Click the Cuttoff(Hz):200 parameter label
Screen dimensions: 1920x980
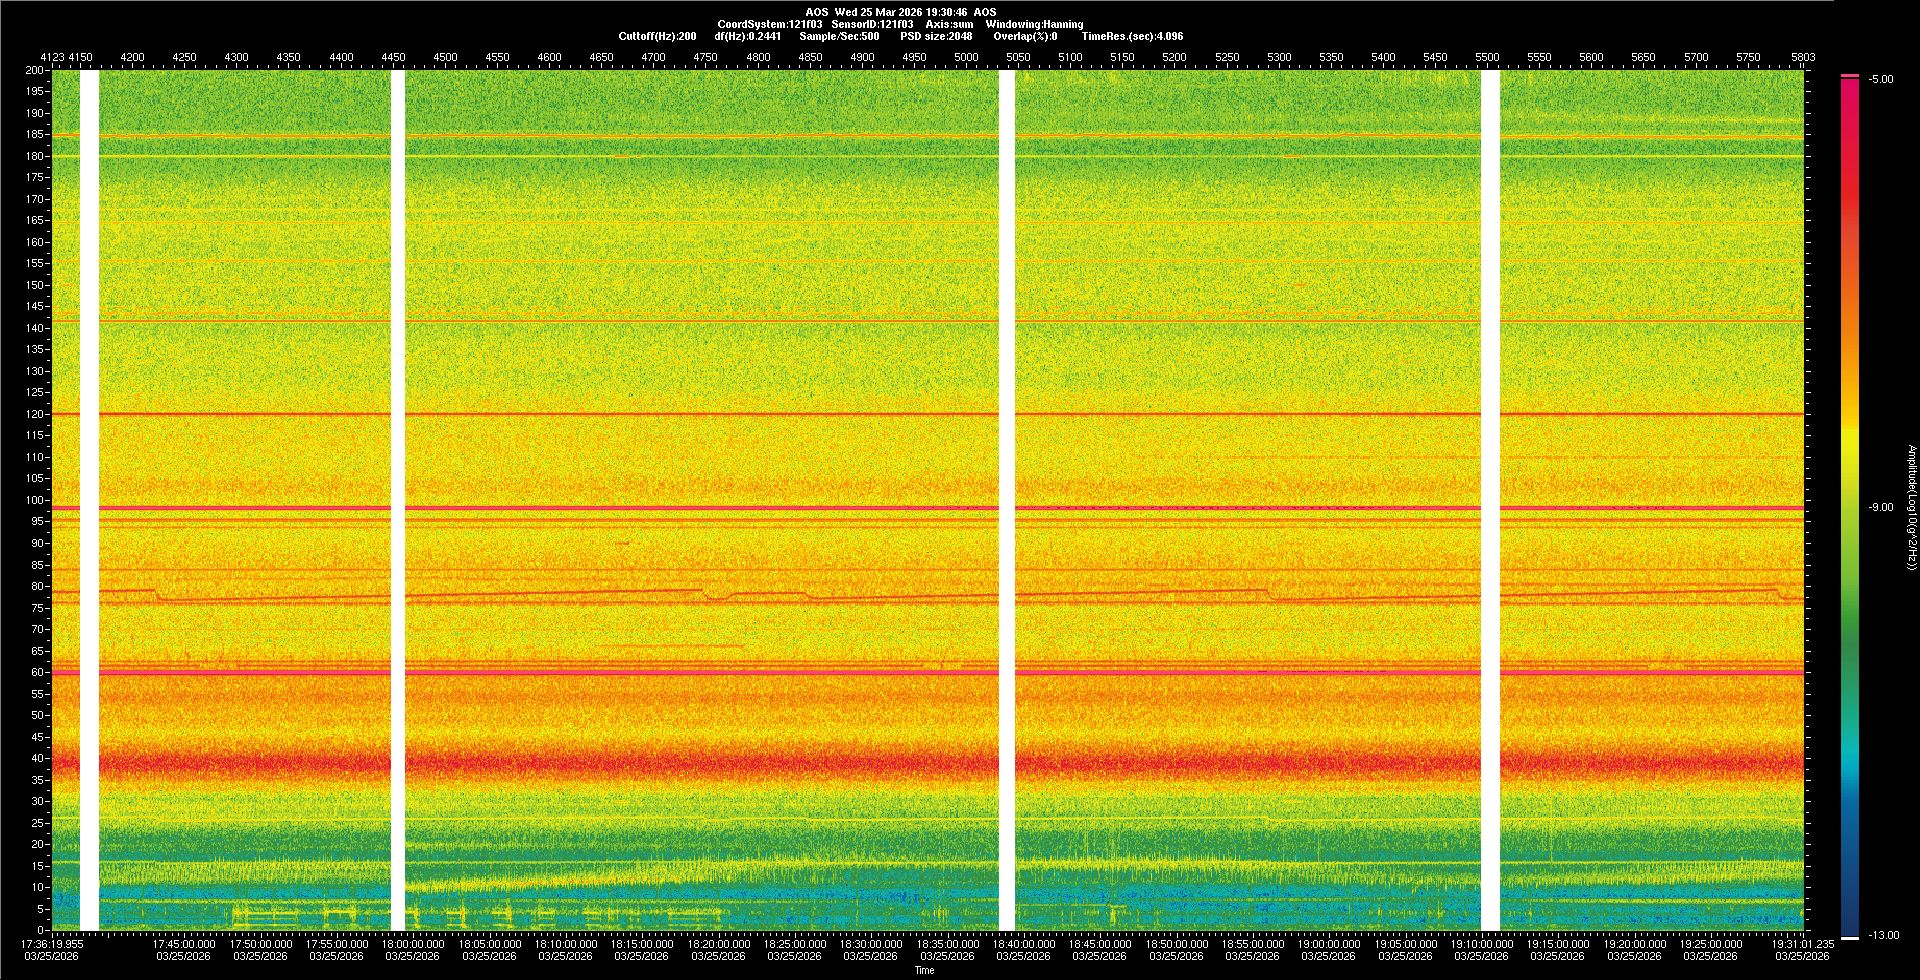pyautogui.click(x=657, y=36)
